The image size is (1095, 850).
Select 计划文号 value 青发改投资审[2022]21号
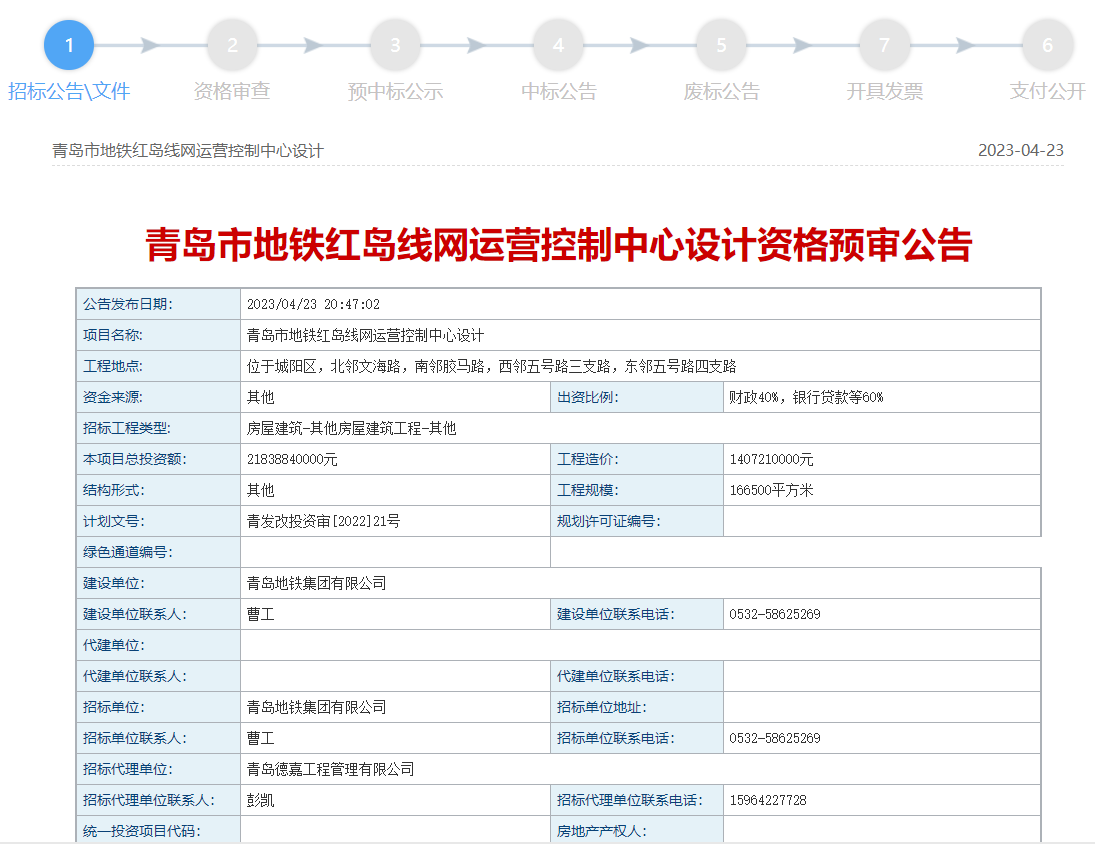(x=323, y=521)
